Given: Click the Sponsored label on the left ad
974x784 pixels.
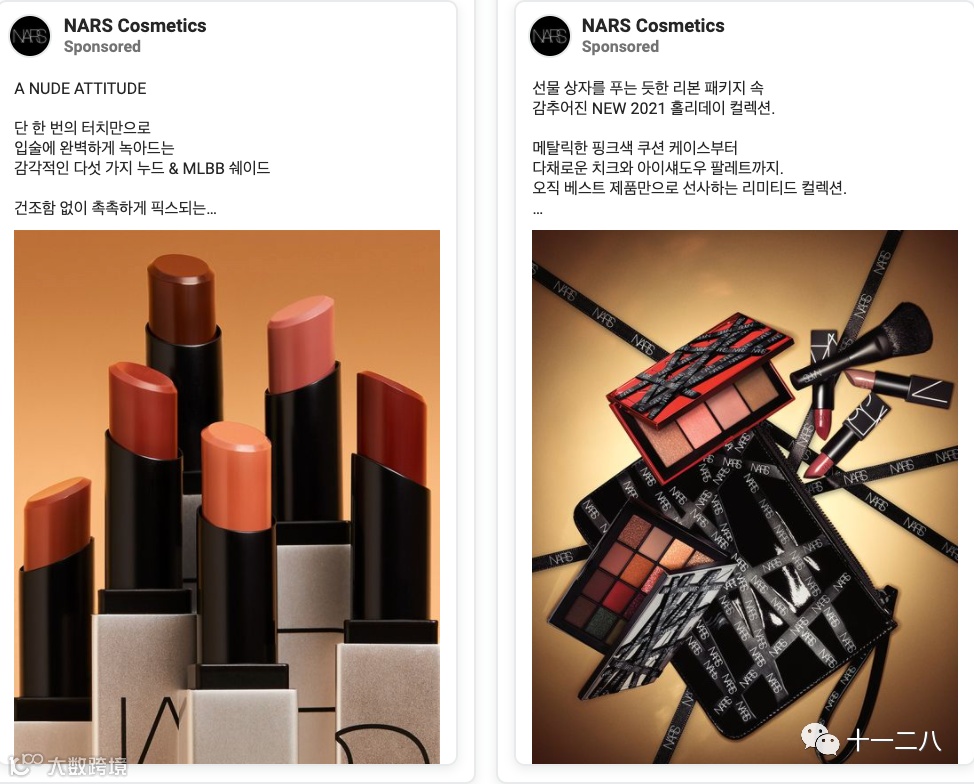Looking at the screenshot, I should [x=102, y=47].
